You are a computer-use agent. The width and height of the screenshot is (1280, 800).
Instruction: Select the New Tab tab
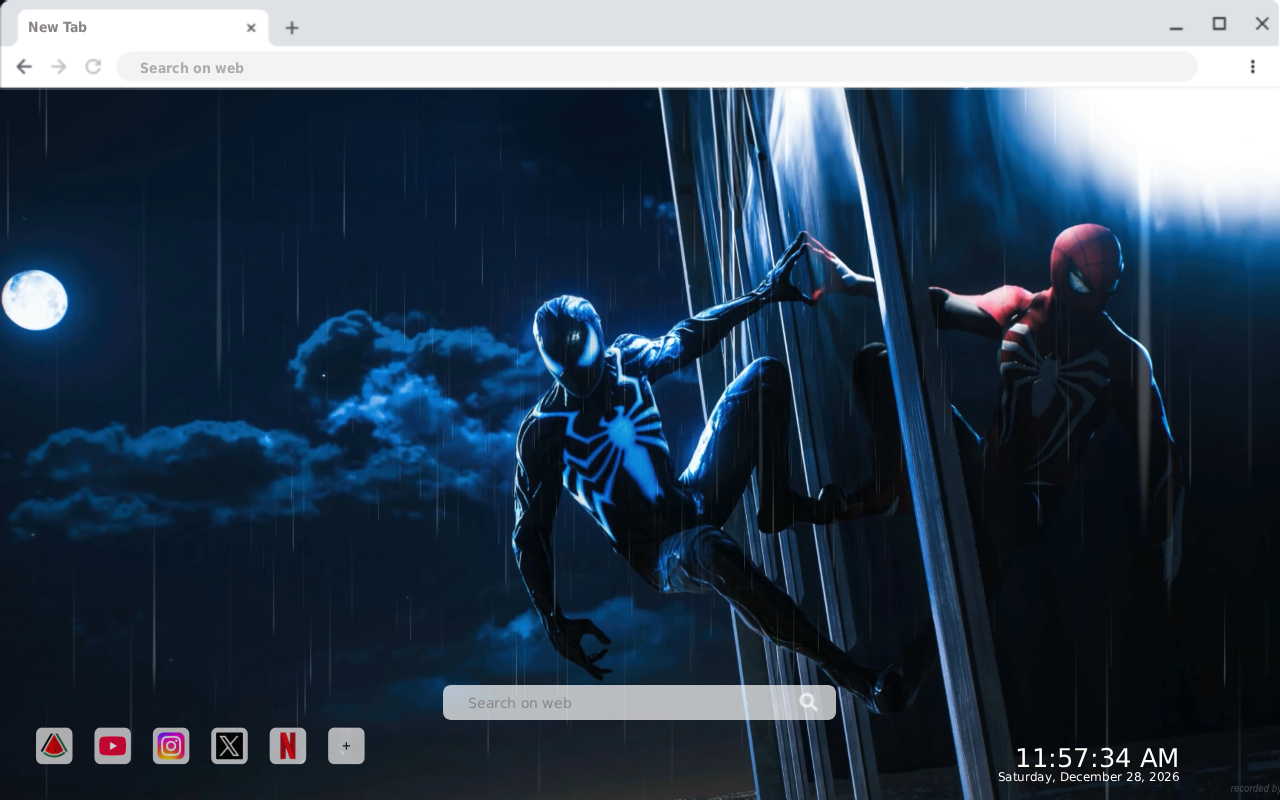pos(143,28)
